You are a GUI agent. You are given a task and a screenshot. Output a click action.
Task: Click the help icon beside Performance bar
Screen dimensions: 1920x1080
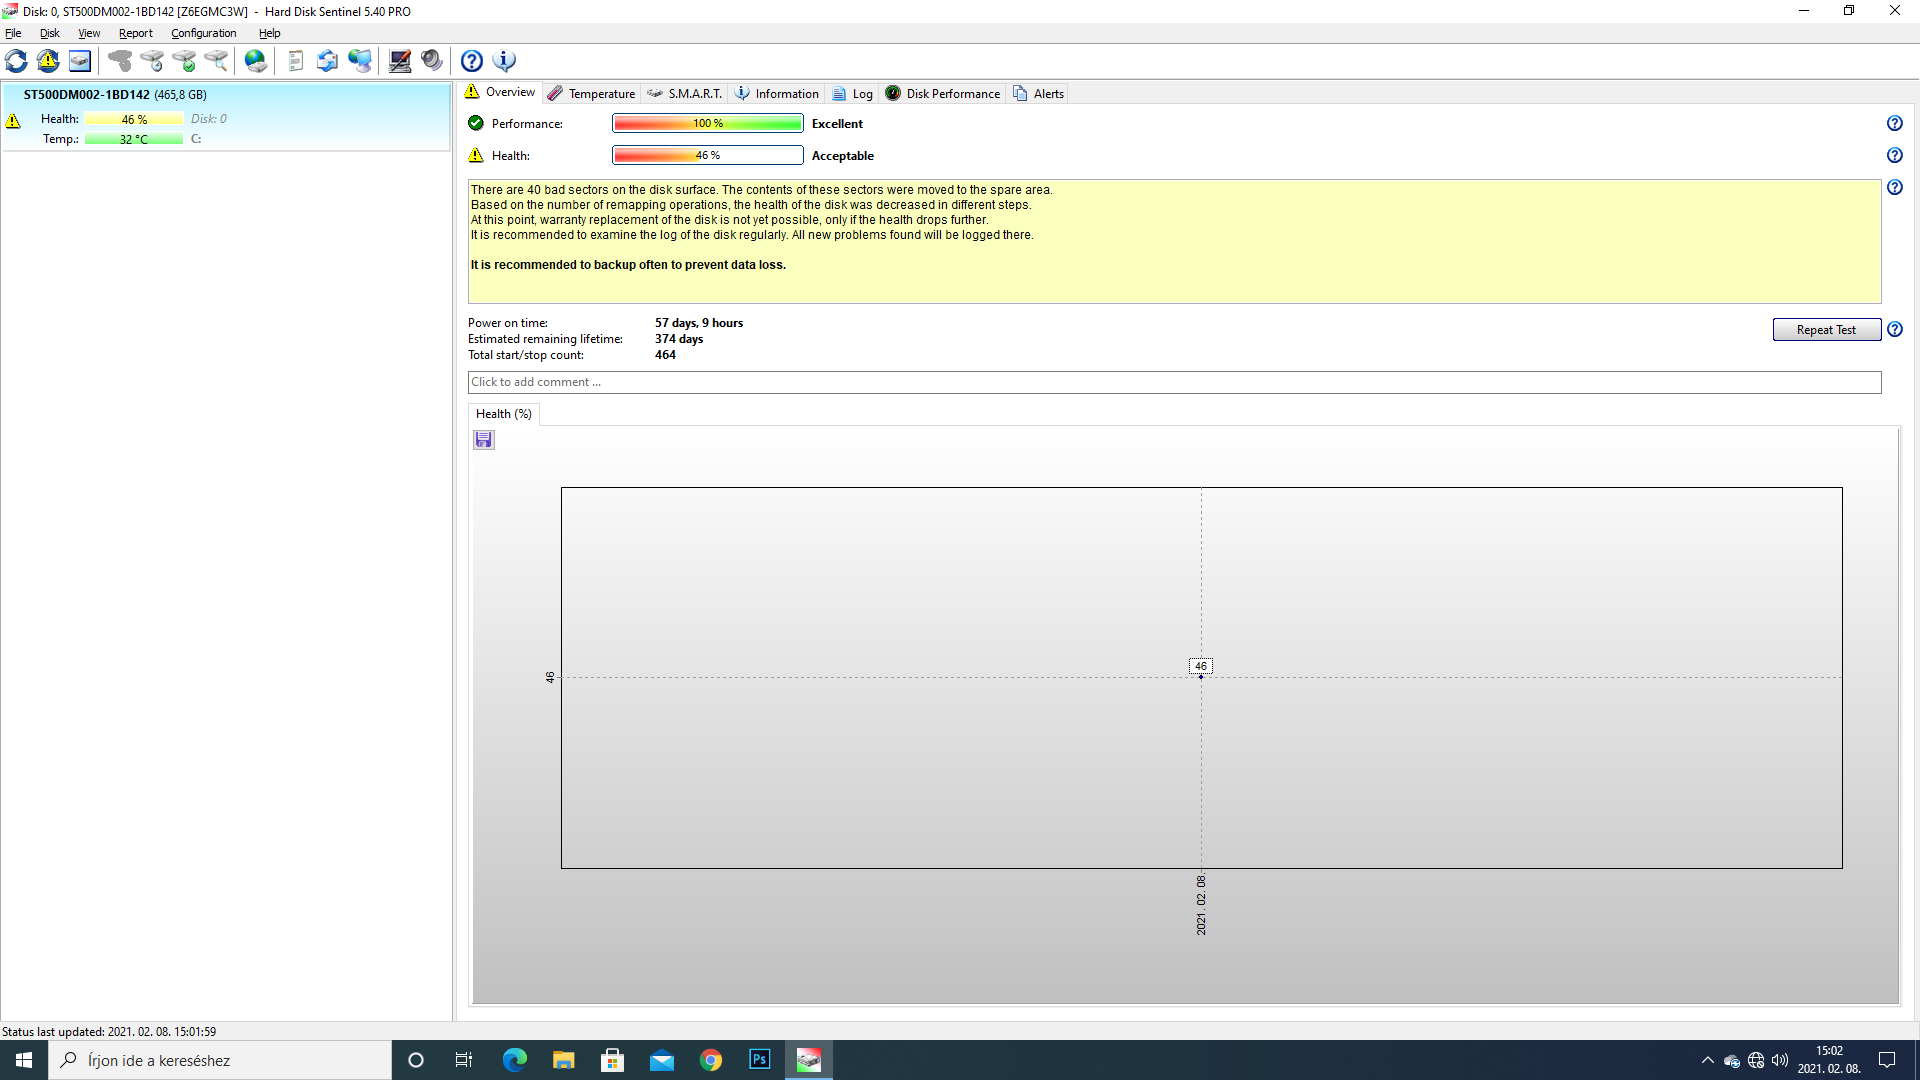pyautogui.click(x=1895, y=123)
